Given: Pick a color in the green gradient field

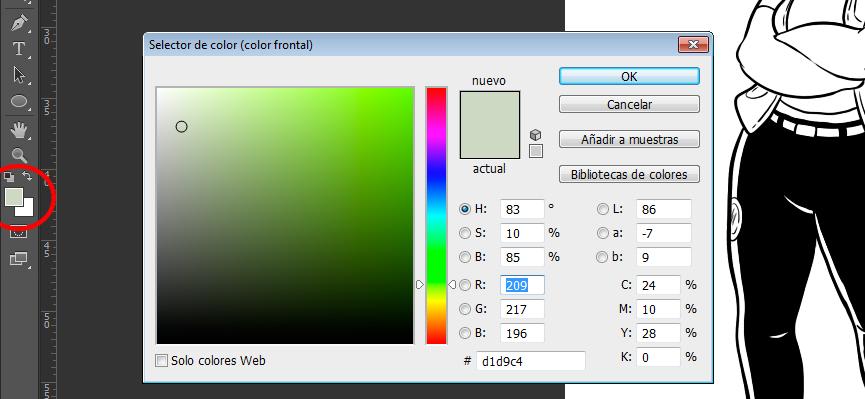Looking at the screenshot, I should point(285,215).
